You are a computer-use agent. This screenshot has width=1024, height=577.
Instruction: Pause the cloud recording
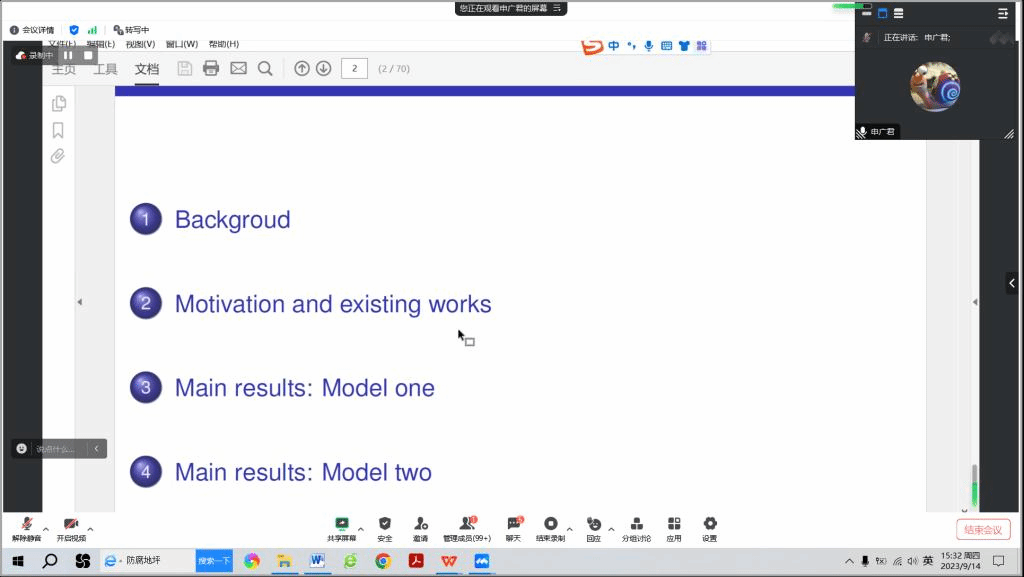click(x=69, y=55)
